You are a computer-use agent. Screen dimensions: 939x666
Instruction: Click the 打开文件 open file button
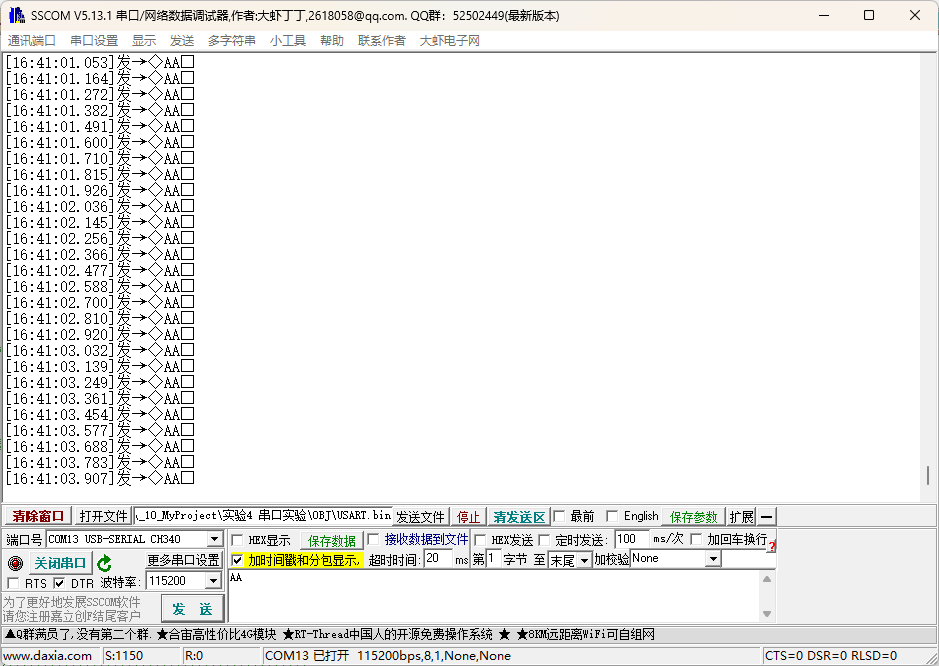[104, 516]
